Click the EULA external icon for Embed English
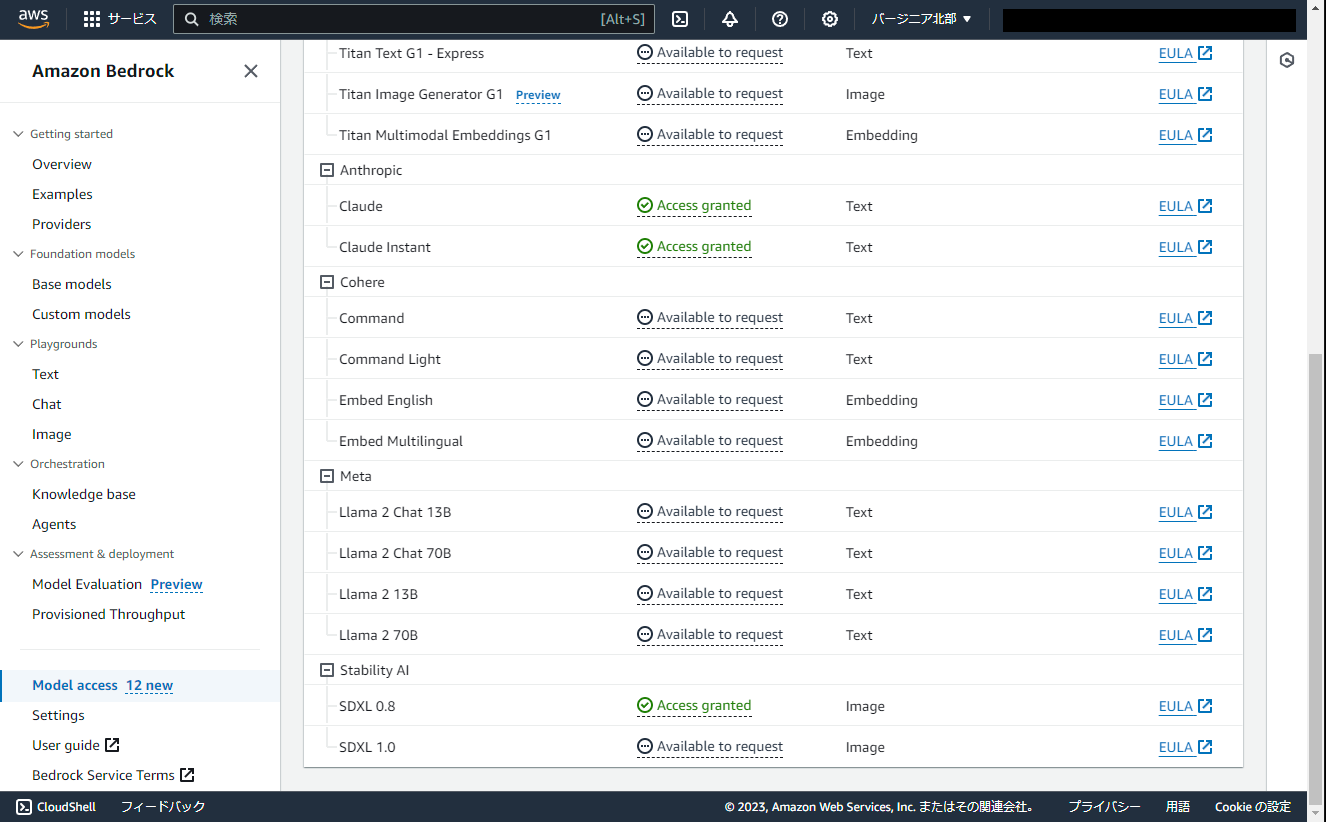The height and width of the screenshot is (822, 1326). point(1205,400)
